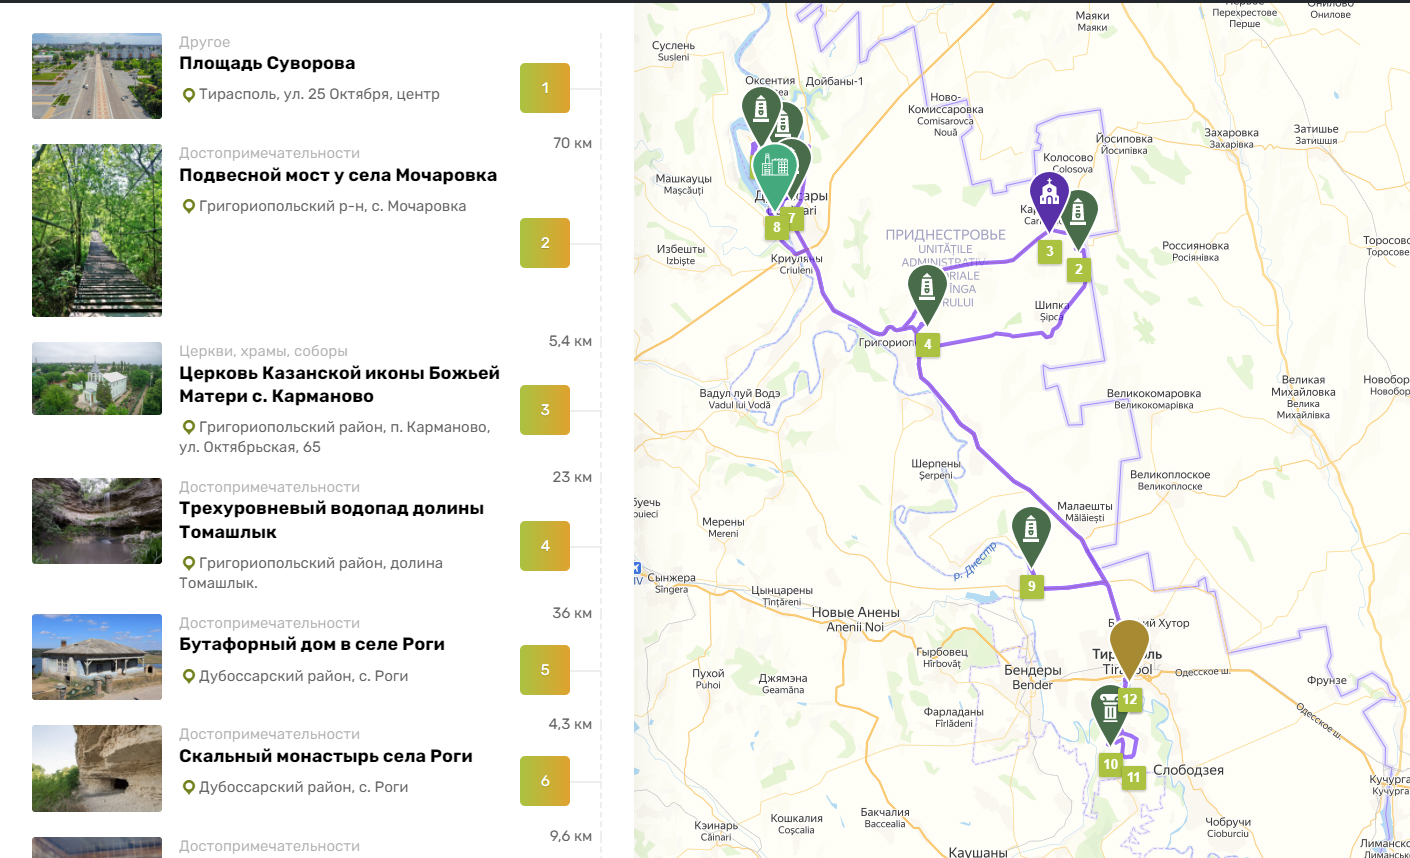
Task: Open Подвесной мост у села Мочаровка
Action: pos(338,175)
